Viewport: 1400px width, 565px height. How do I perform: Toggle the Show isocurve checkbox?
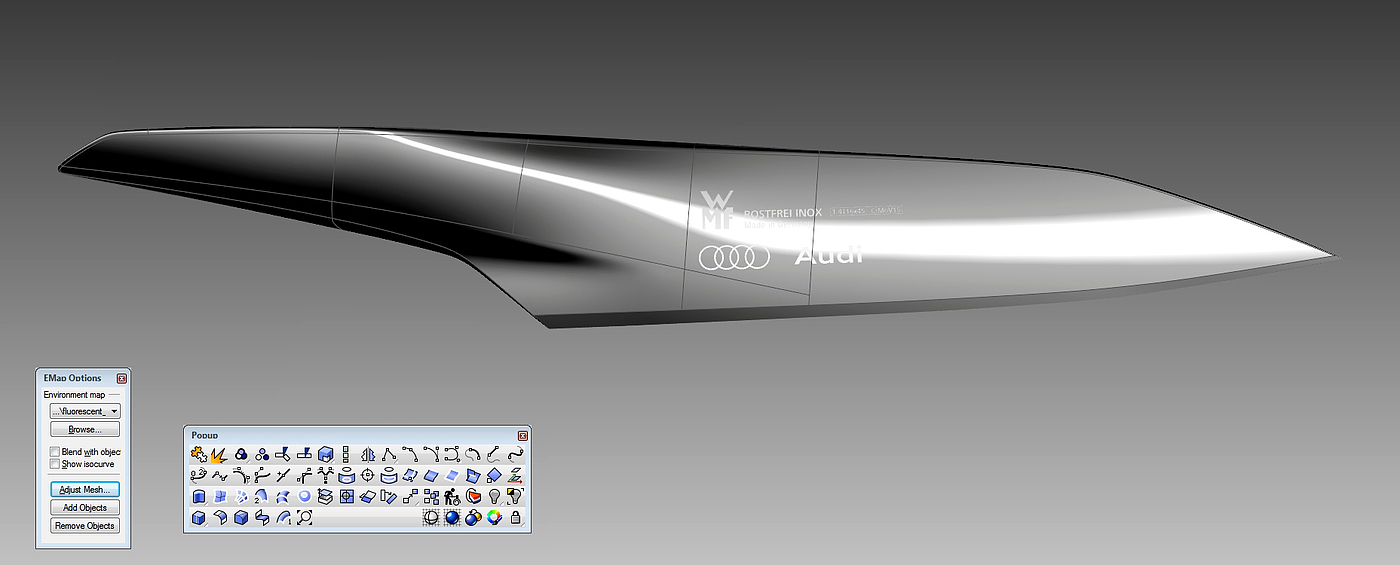(55, 464)
